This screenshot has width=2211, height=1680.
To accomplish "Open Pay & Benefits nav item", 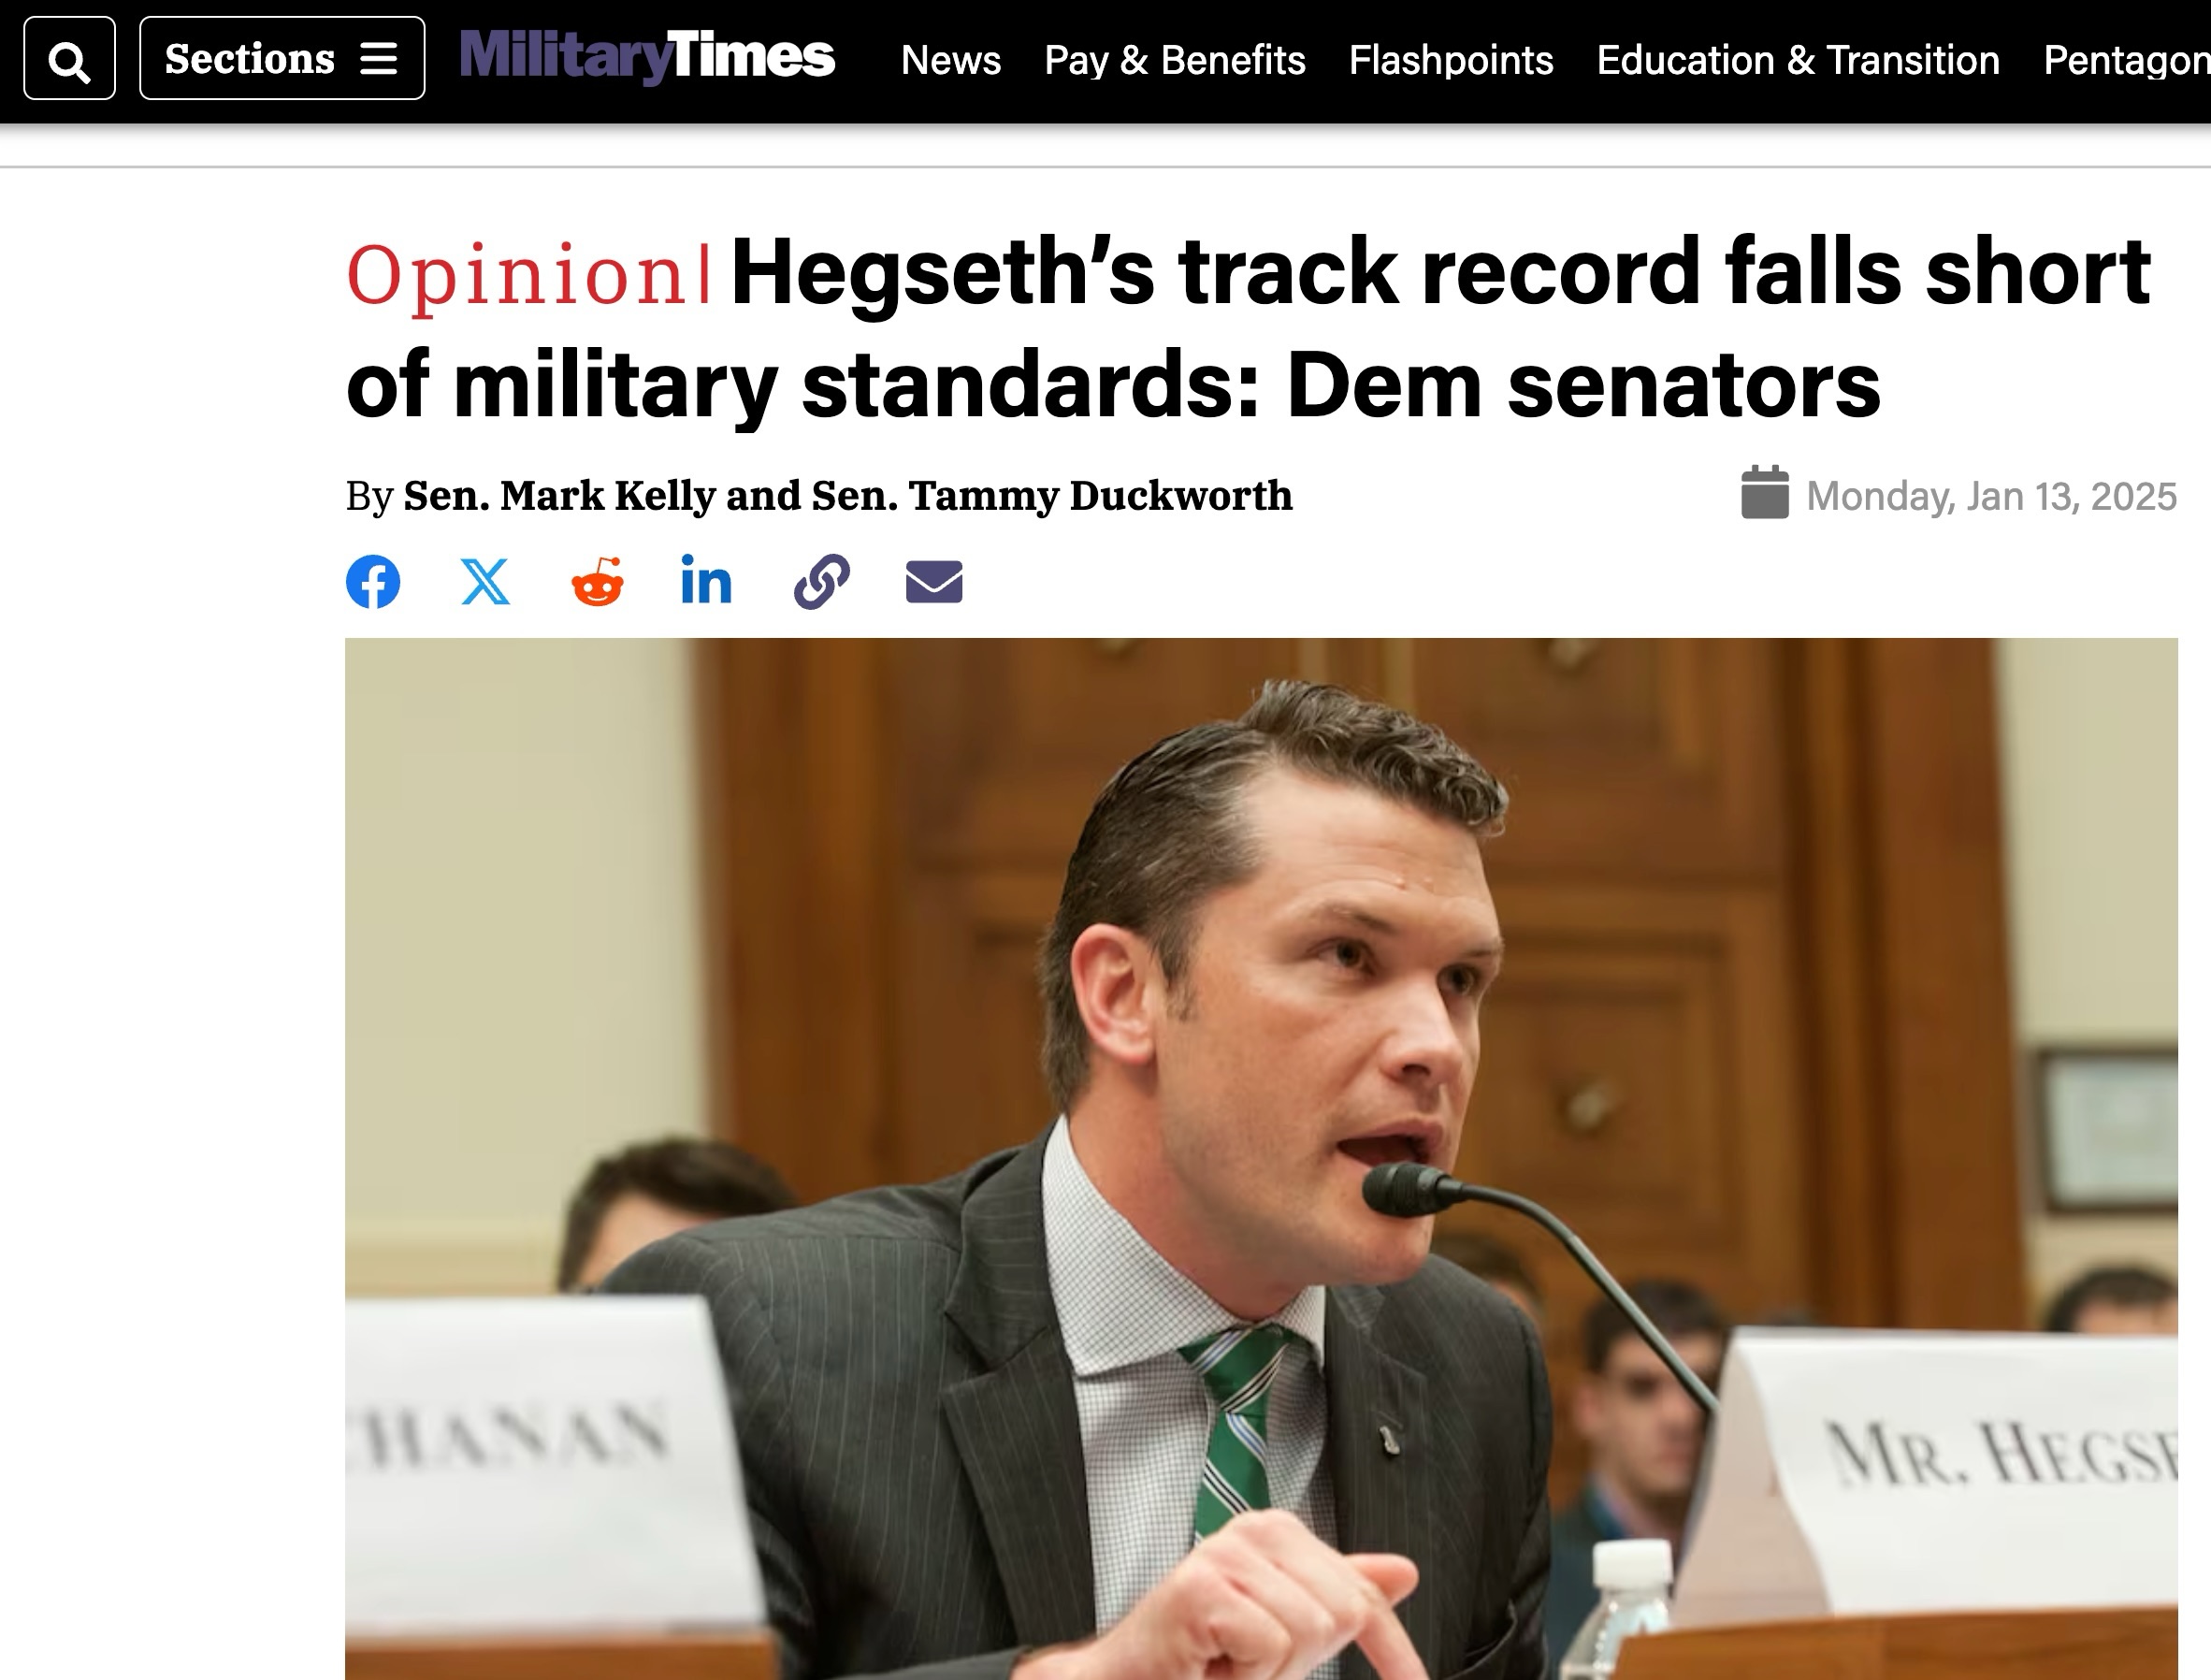I will click(1175, 60).
